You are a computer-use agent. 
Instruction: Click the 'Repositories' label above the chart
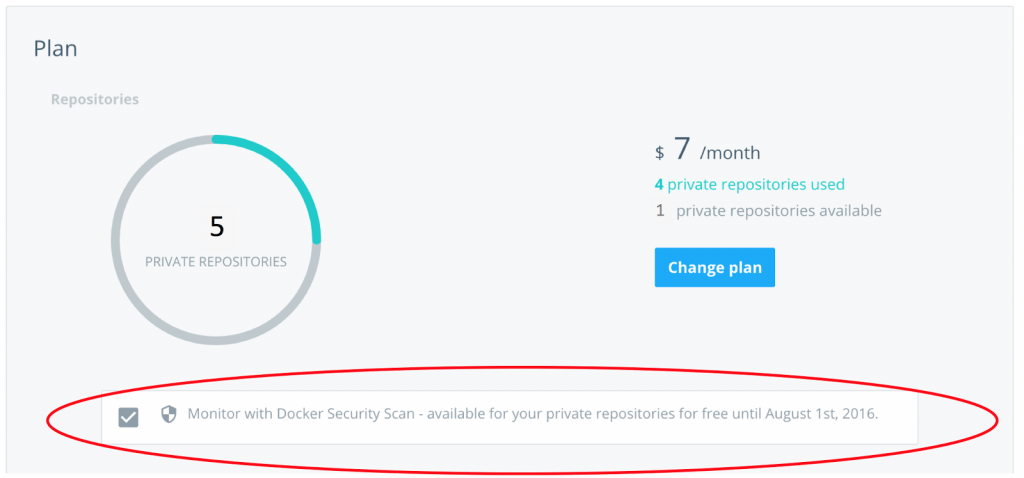(x=95, y=100)
